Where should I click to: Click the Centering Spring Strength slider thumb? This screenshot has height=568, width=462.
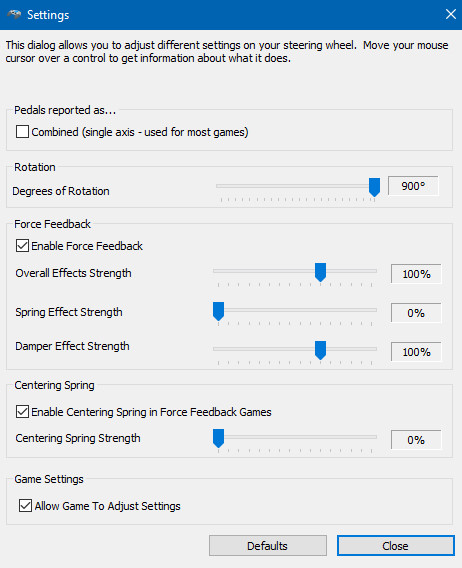click(218, 438)
